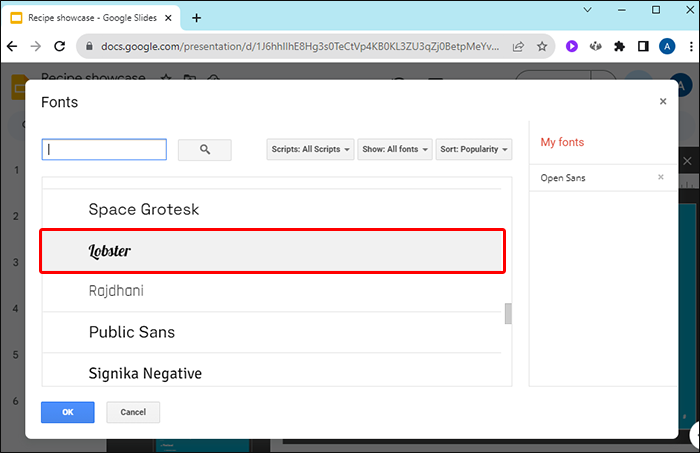Image resolution: width=700 pixels, height=453 pixels.
Task: Open the Scripts: All Scripts dropdown
Action: [311, 150]
